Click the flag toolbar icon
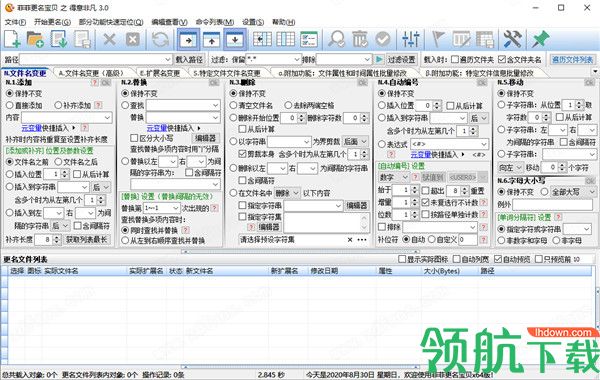This screenshot has height=380, width=600. (x=438, y=39)
